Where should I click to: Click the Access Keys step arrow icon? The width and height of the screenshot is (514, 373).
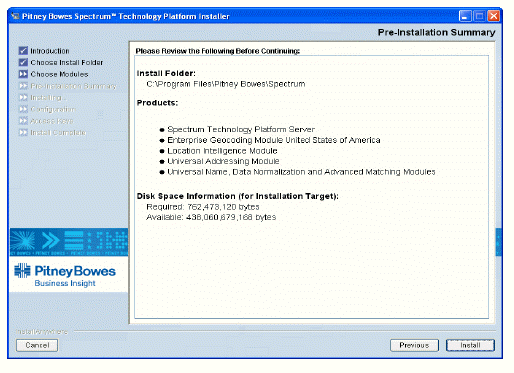pyautogui.click(x=23, y=121)
